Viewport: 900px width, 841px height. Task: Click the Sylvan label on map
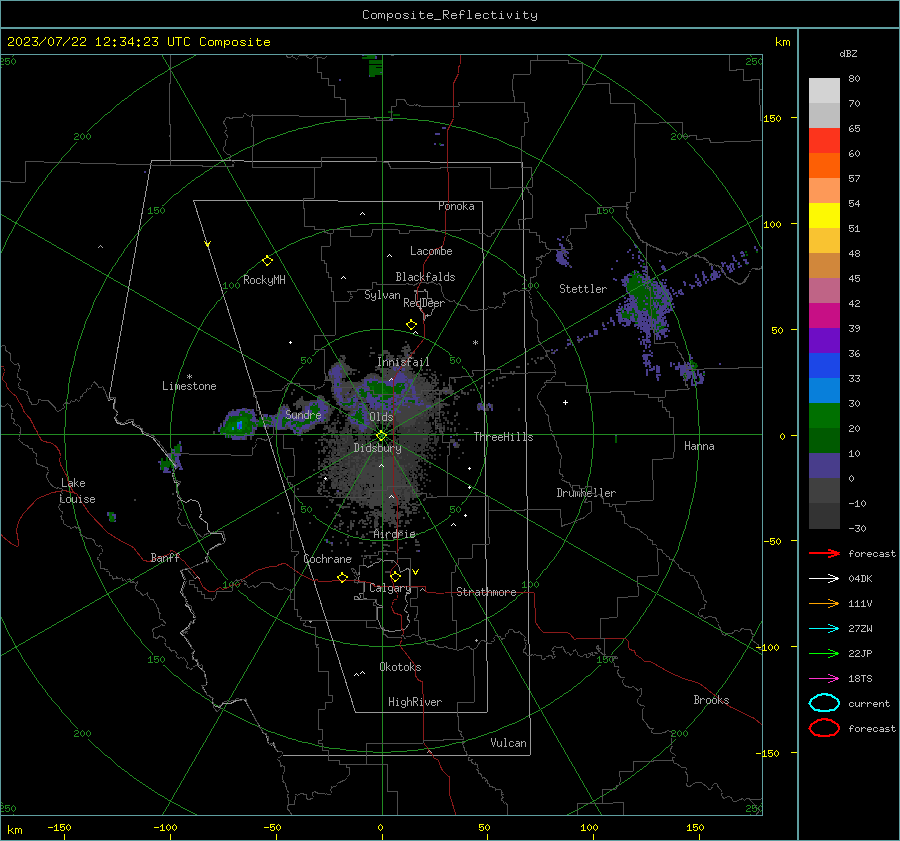pos(382,295)
